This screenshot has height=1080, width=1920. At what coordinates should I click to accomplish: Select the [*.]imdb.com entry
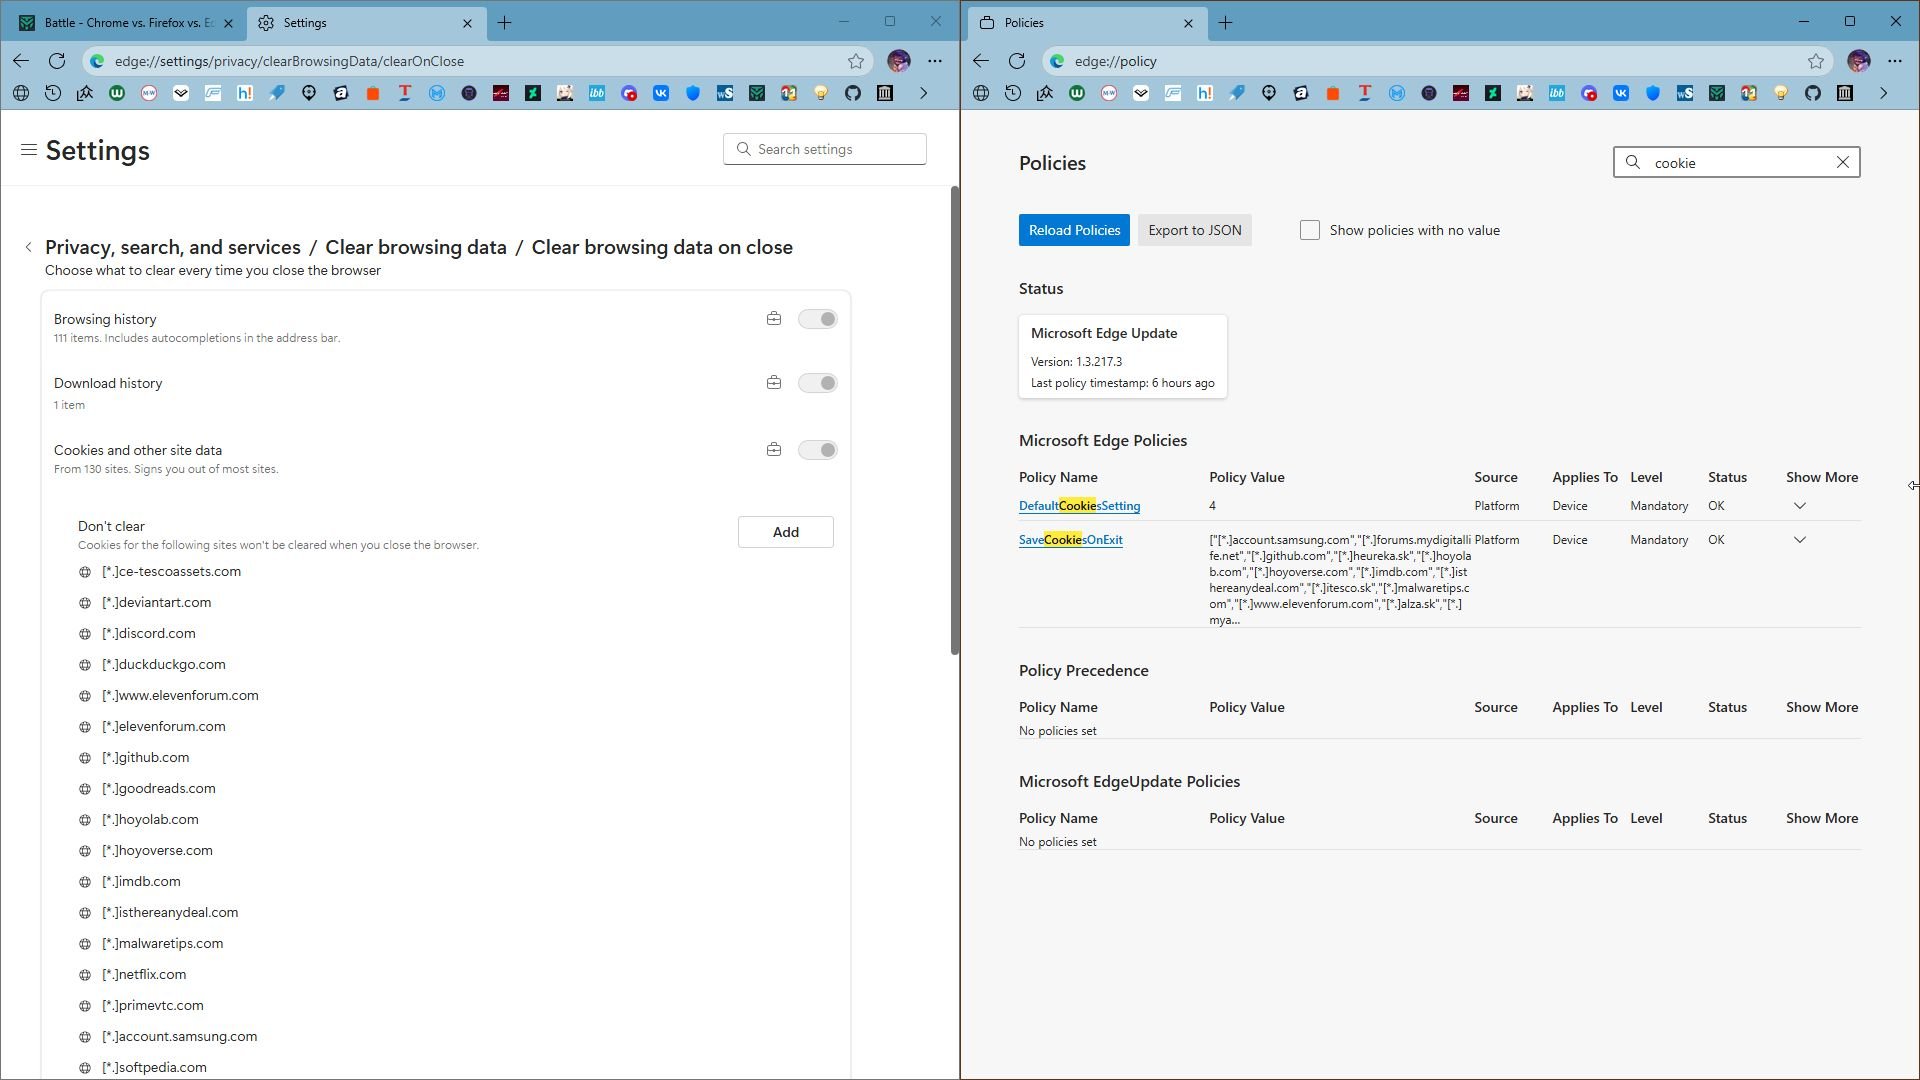(141, 881)
